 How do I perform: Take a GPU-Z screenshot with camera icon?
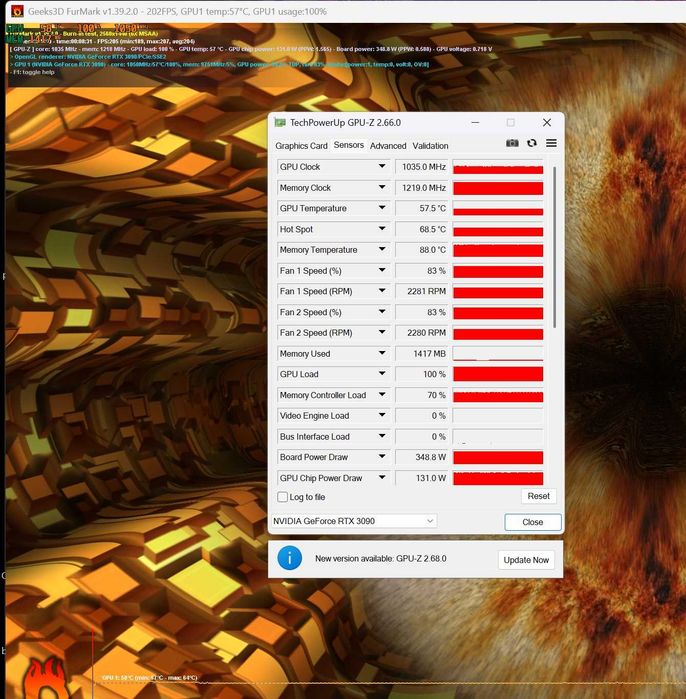click(x=512, y=143)
